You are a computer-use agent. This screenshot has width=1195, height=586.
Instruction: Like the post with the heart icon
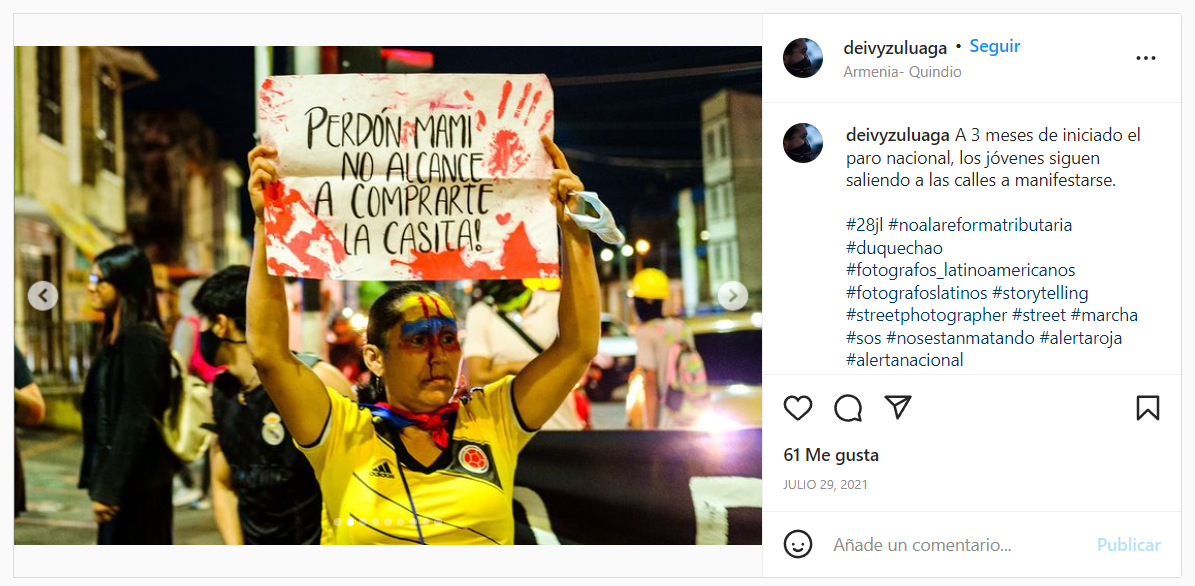pos(797,408)
